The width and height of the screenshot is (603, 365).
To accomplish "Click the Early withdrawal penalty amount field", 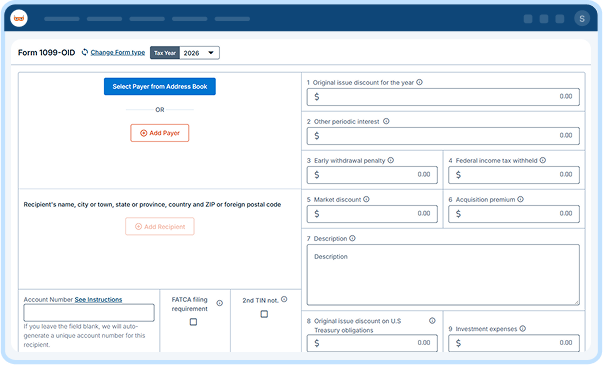I will [372, 175].
